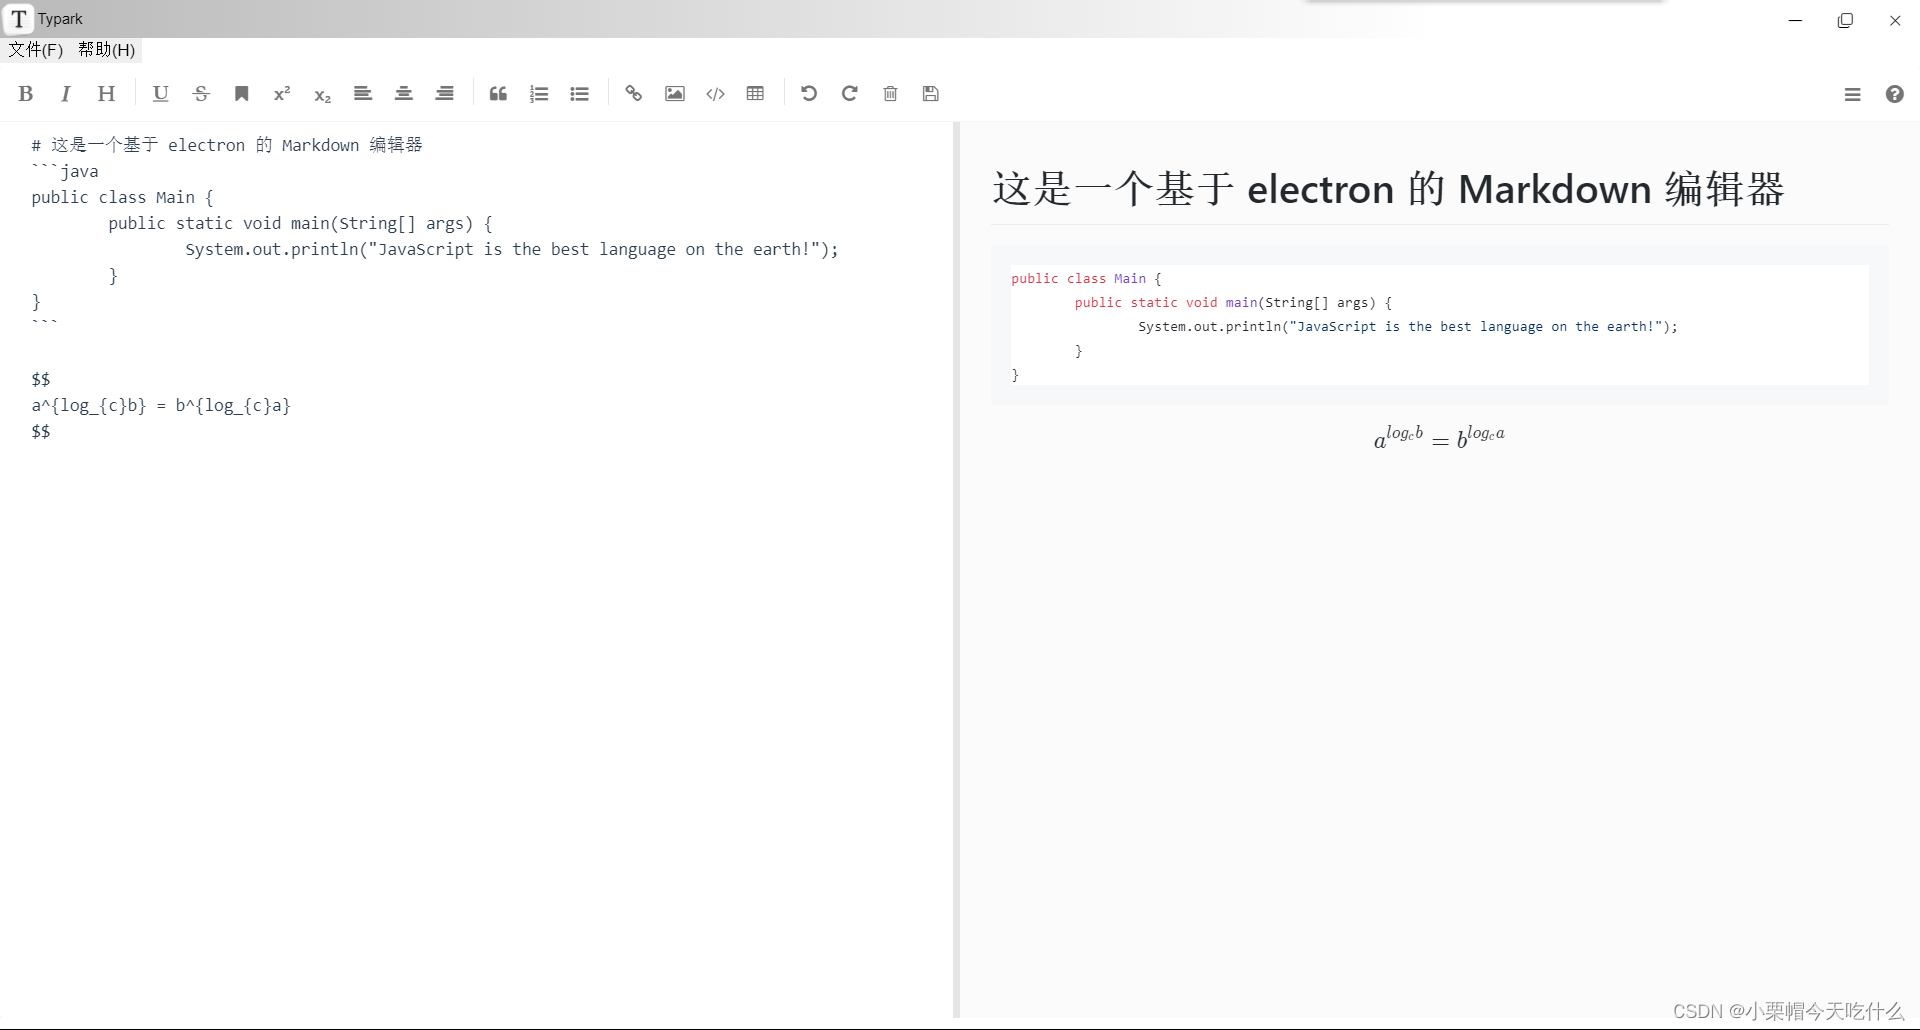Click the a^{log_{c}b} formula line in the editor
1920x1030 pixels.
161,405
